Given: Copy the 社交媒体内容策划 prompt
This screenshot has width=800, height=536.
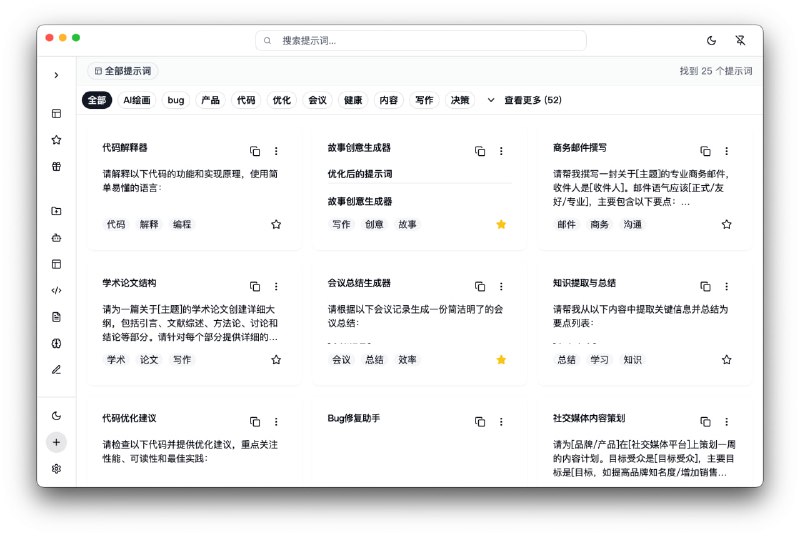Looking at the screenshot, I should click(x=705, y=422).
